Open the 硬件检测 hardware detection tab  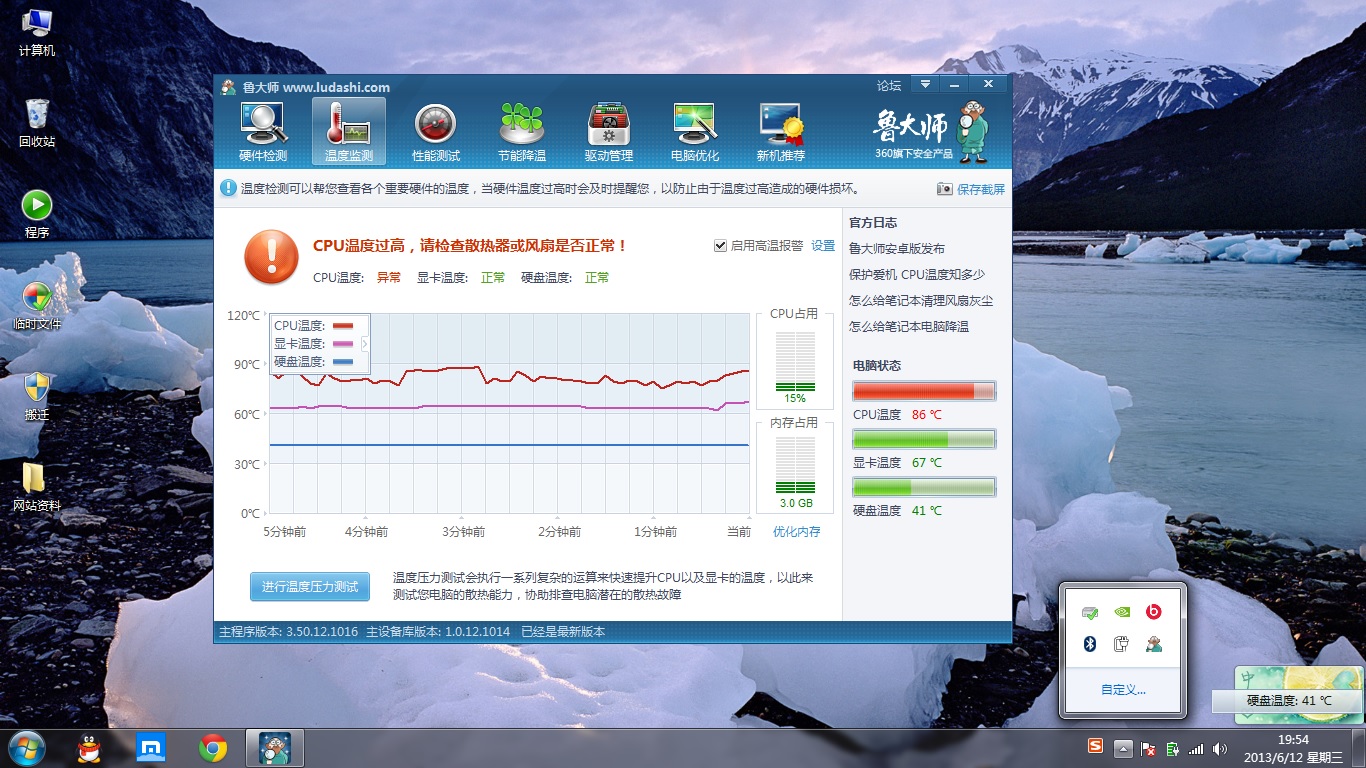(x=263, y=132)
